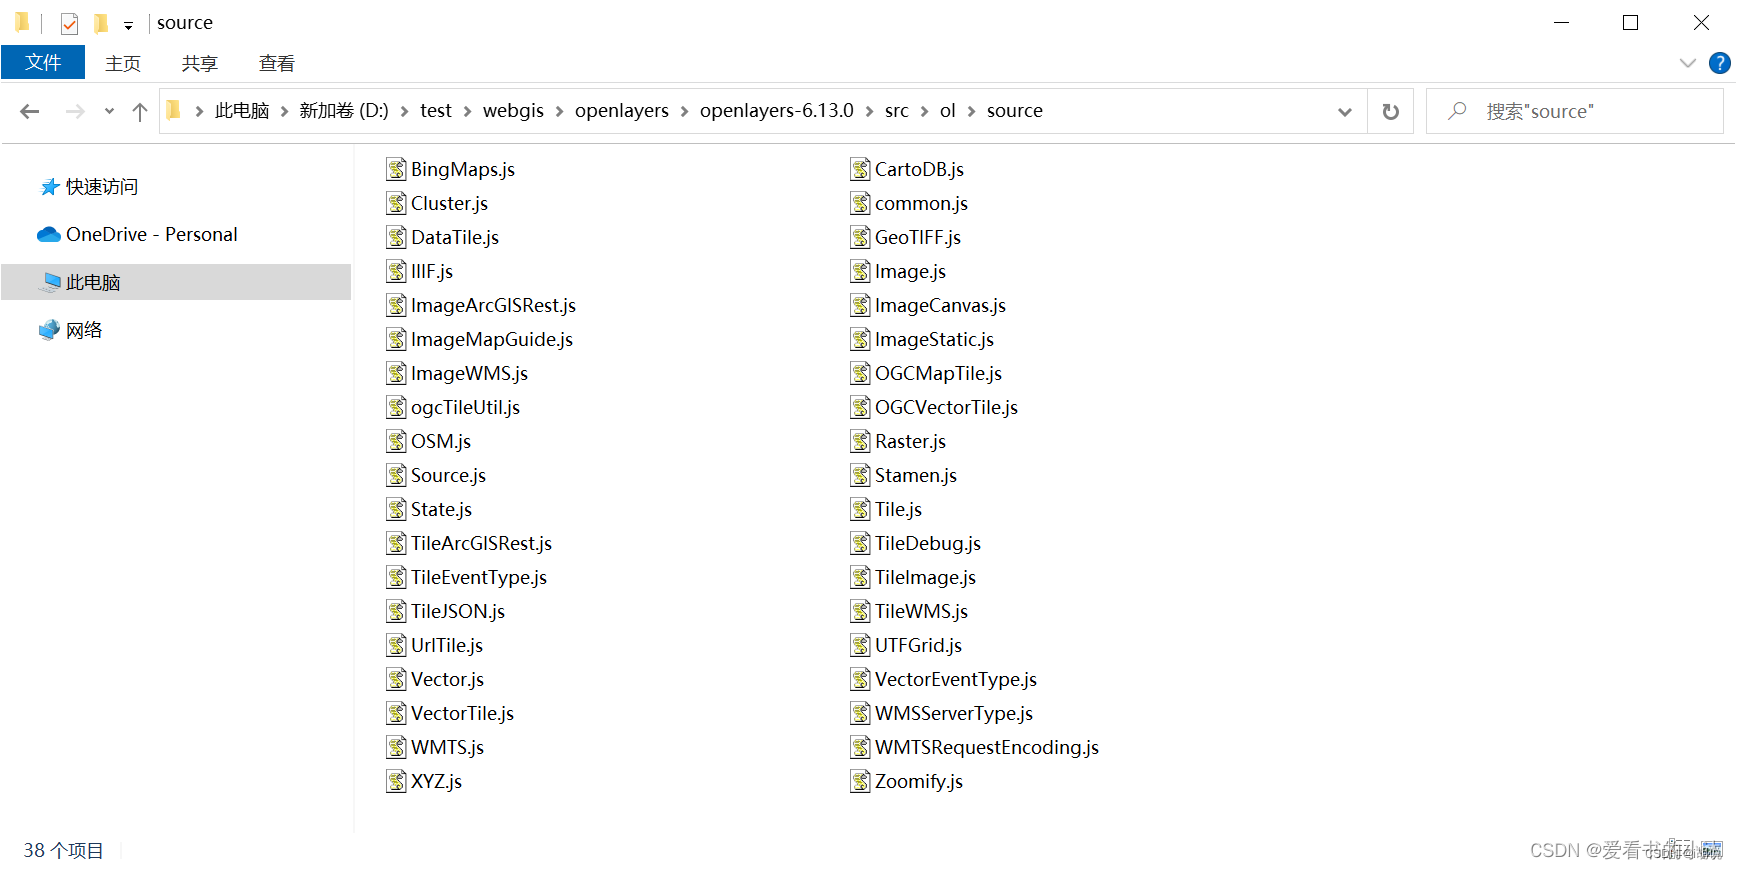
Task: Select the VectorTile.js file name
Action: [x=462, y=714]
